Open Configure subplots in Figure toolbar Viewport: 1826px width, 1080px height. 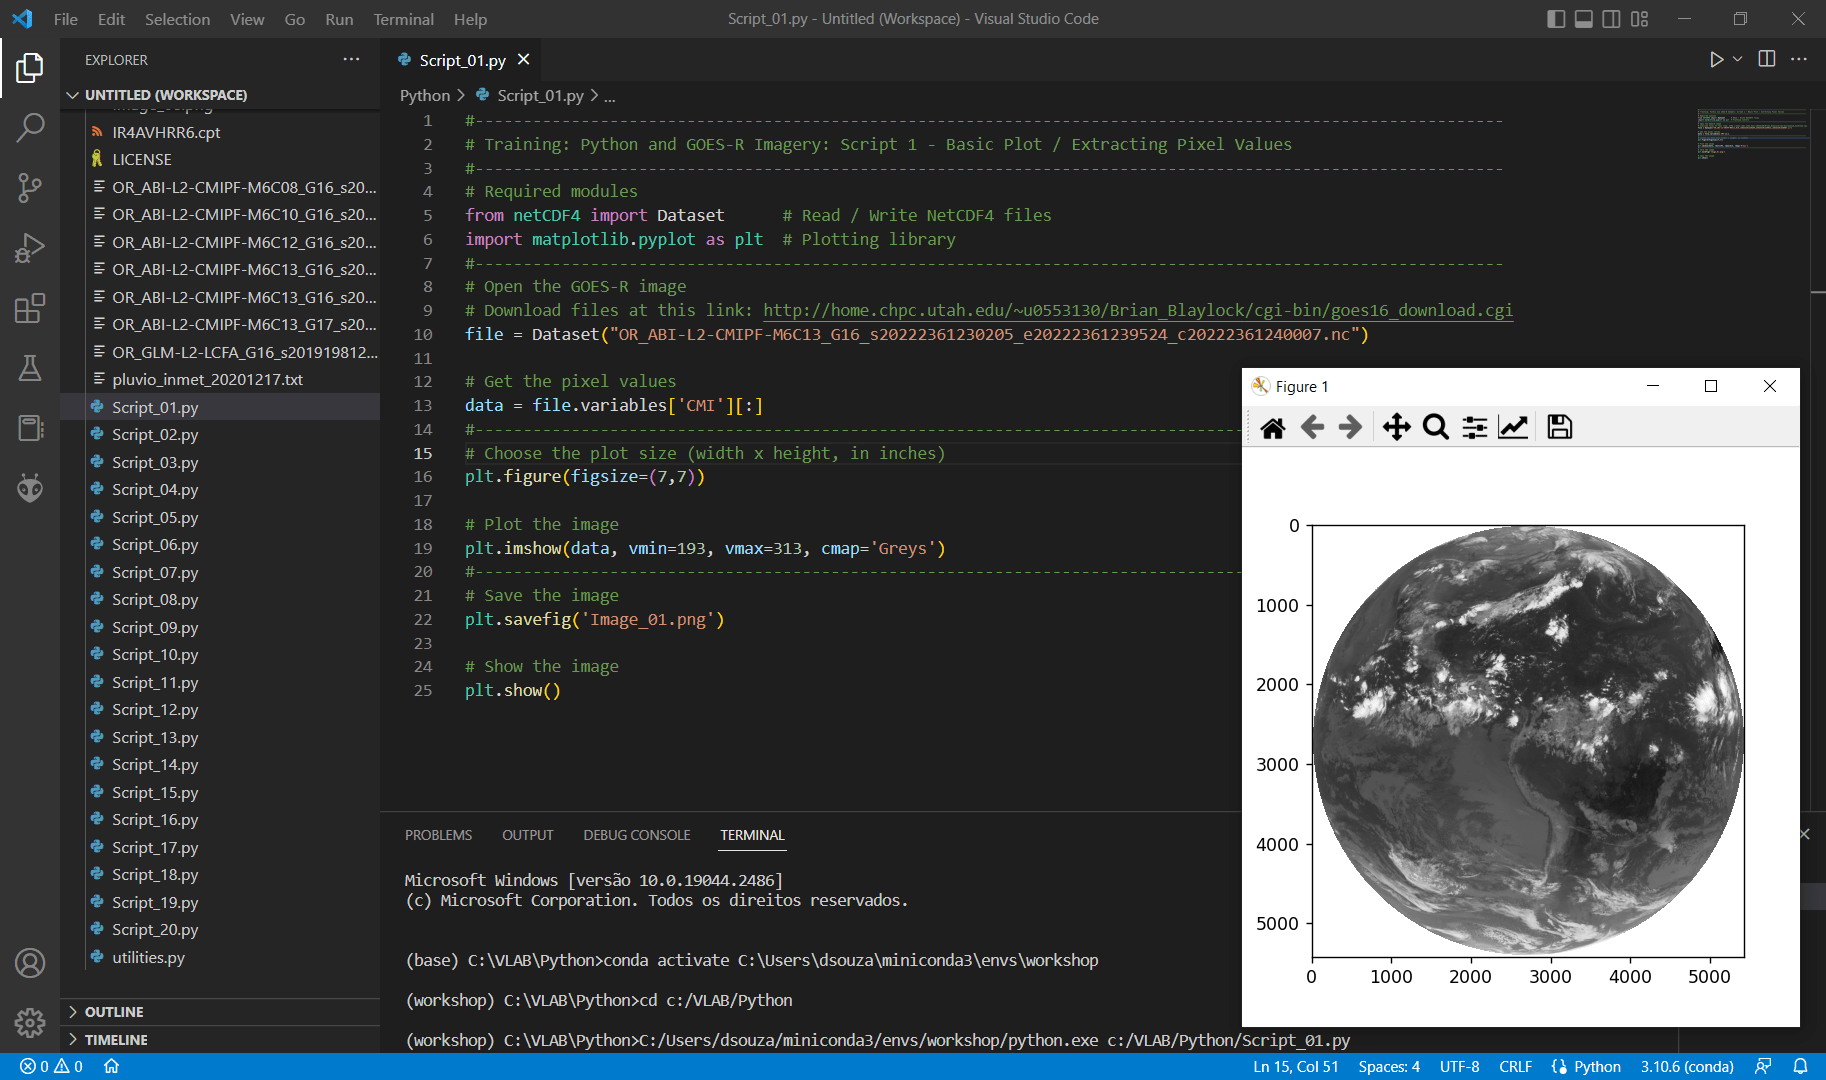[x=1475, y=428]
